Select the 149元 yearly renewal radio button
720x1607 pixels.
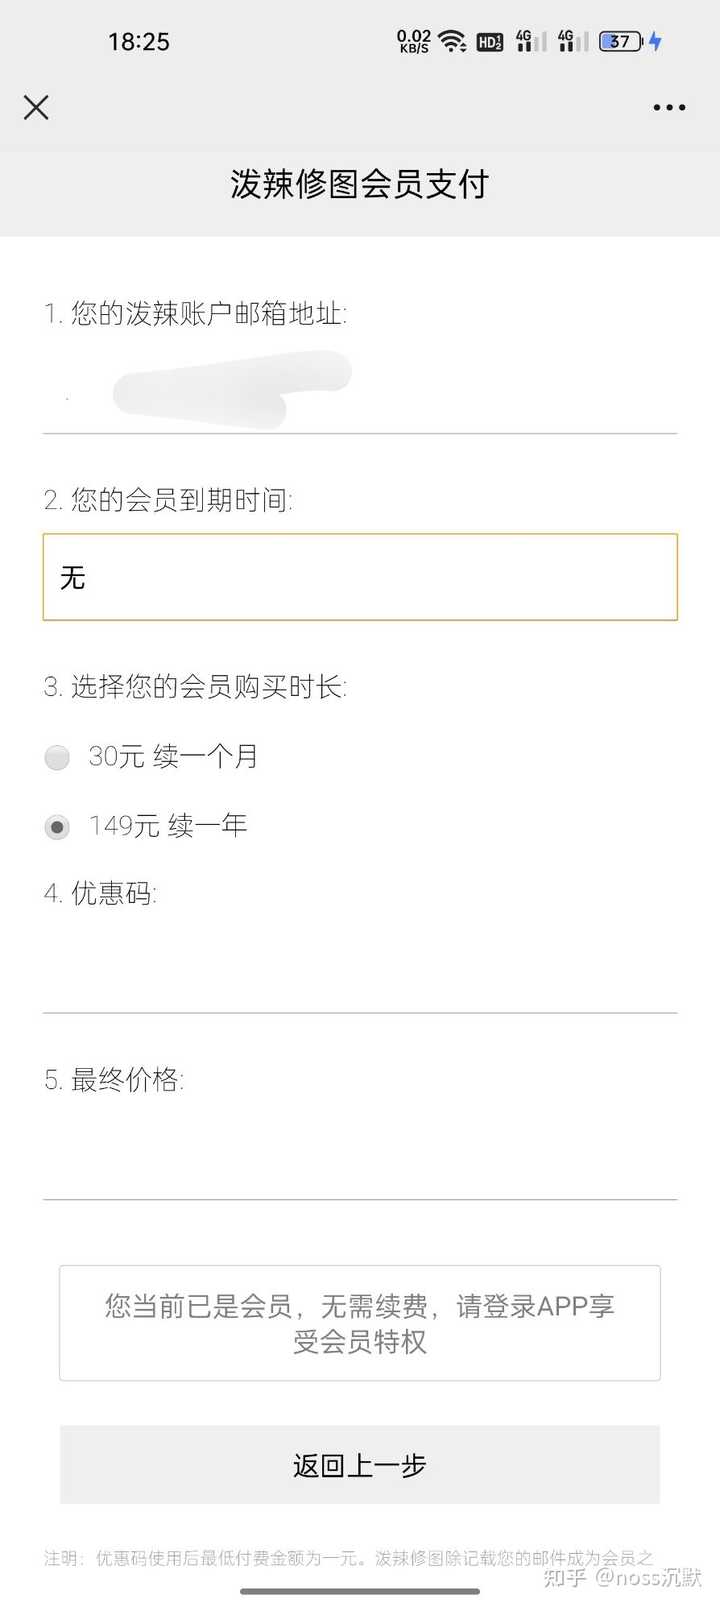pyautogui.click(x=57, y=827)
